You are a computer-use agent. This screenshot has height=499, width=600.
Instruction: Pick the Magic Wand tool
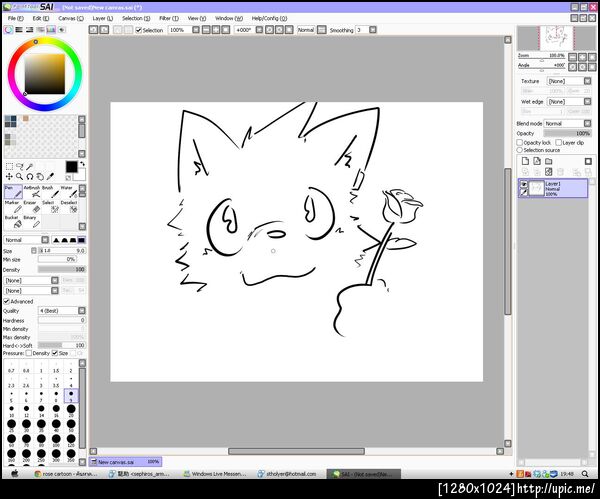pos(30,166)
